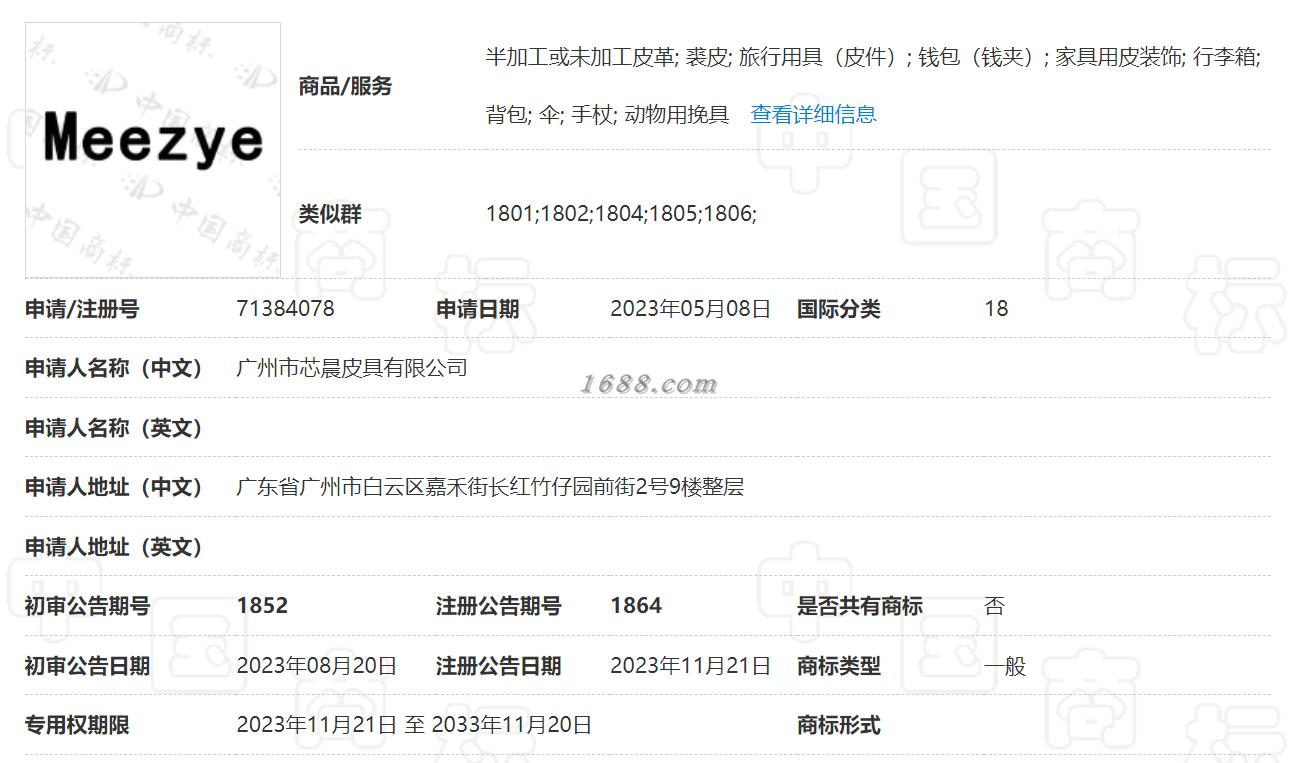Select the 申请人名称（中文） label
Image resolution: width=1297 pixels, height=763 pixels.
pyautogui.click(x=114, y=368)
